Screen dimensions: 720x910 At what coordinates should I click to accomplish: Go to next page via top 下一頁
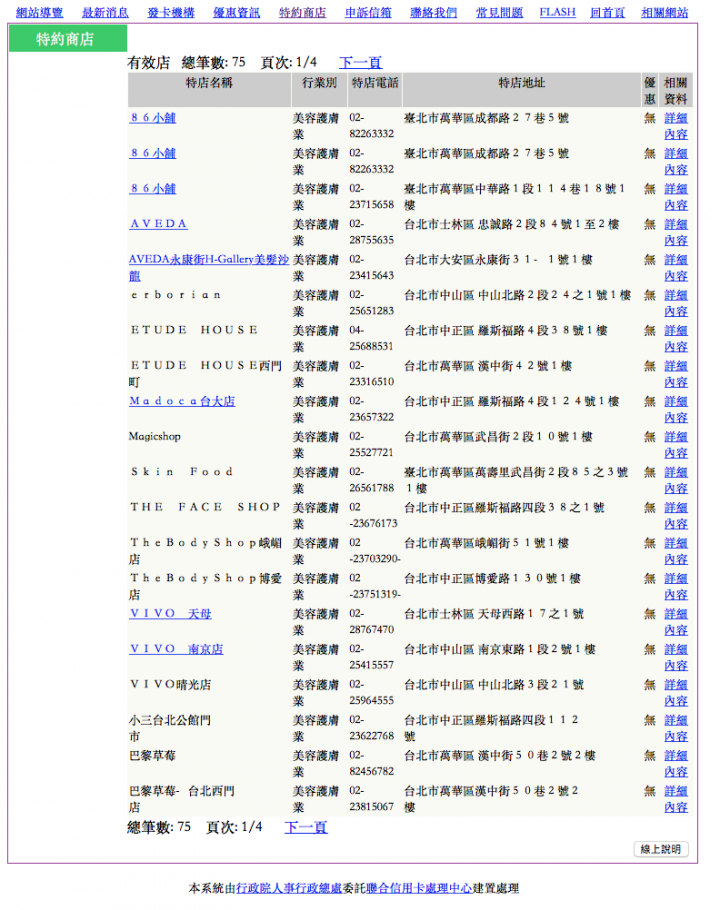coord(360,62)
